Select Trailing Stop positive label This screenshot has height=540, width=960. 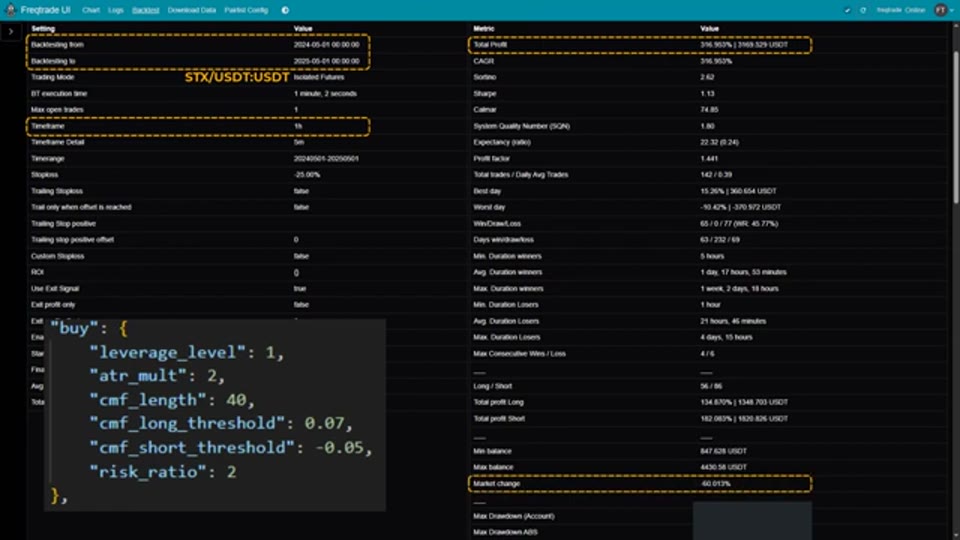coord(64,223)
